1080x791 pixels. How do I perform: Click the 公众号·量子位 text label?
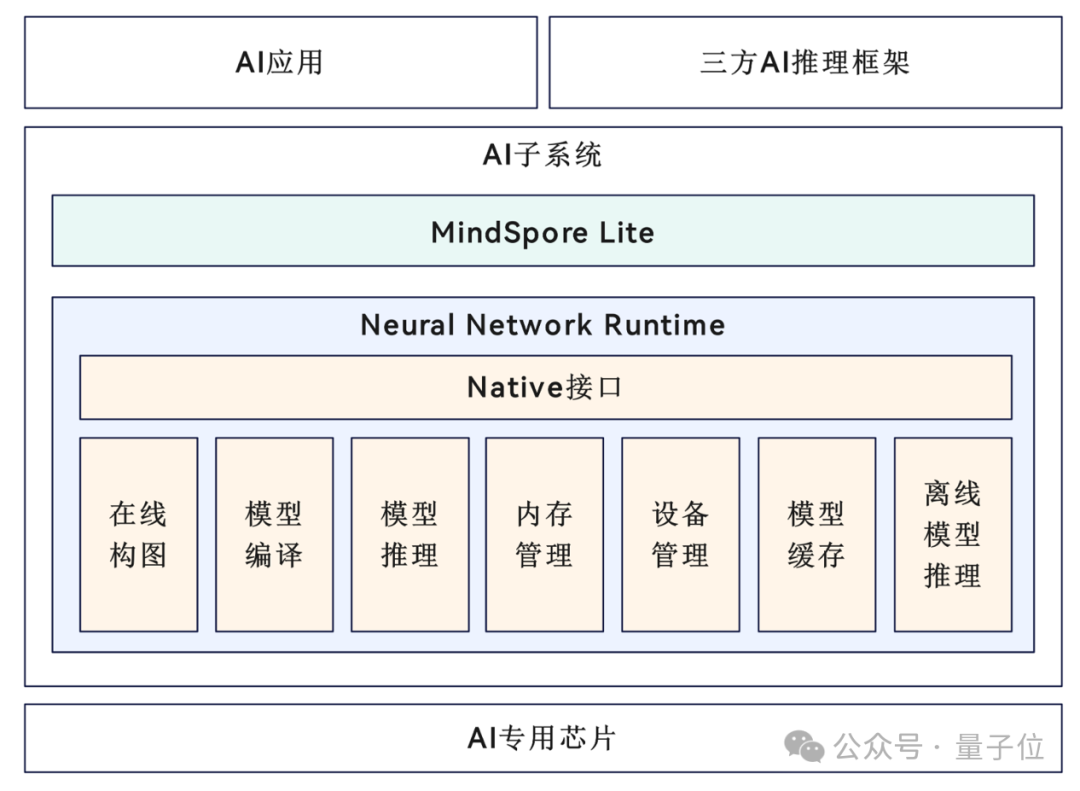tap(940, 745)
